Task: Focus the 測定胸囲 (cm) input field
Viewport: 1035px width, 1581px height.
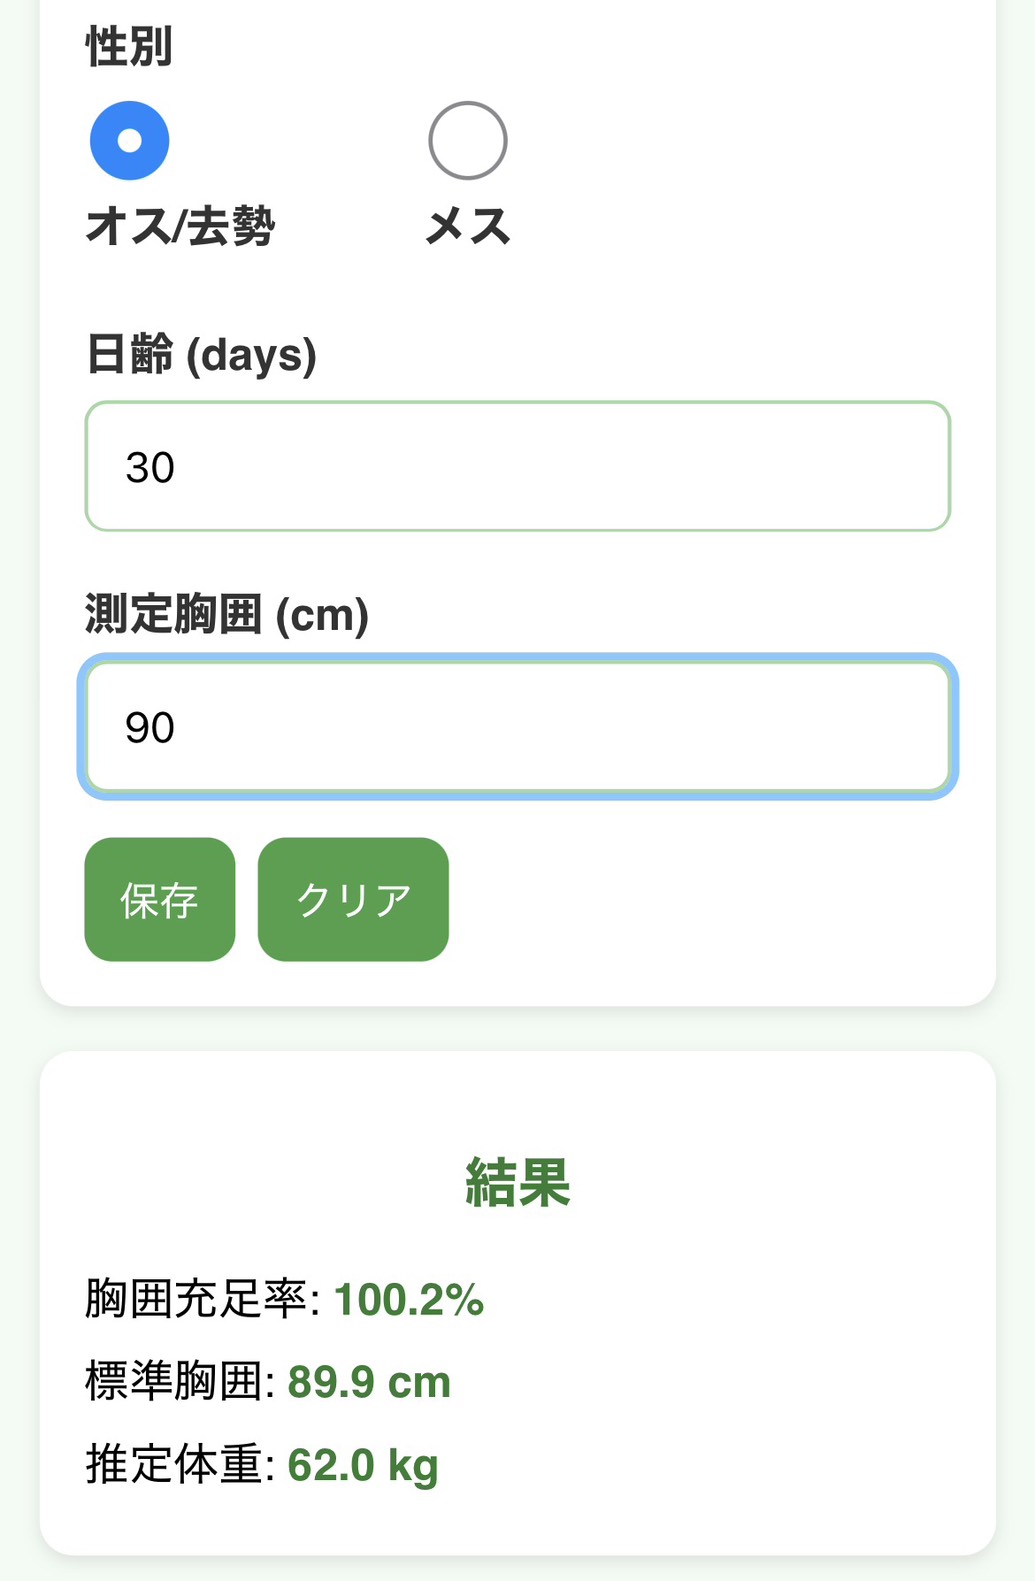Action: pos(517,727)
